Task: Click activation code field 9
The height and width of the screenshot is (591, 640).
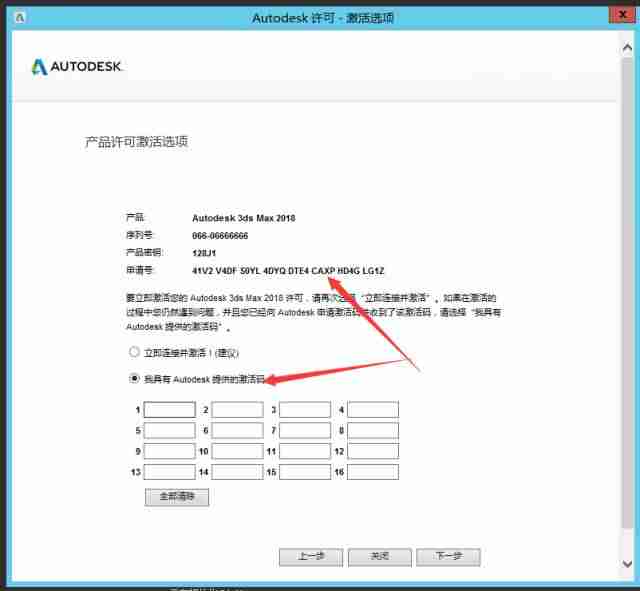Action: click(x=169, y=451)
